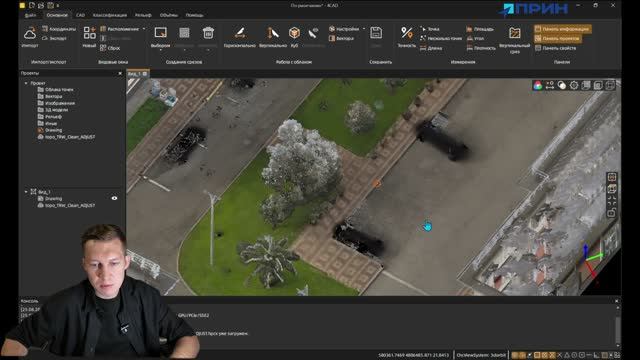Image resolution: width=640 pixels, height=360 pixels.
Task: Select Иные folder in project tree
Action: click(x=47, y=123)
